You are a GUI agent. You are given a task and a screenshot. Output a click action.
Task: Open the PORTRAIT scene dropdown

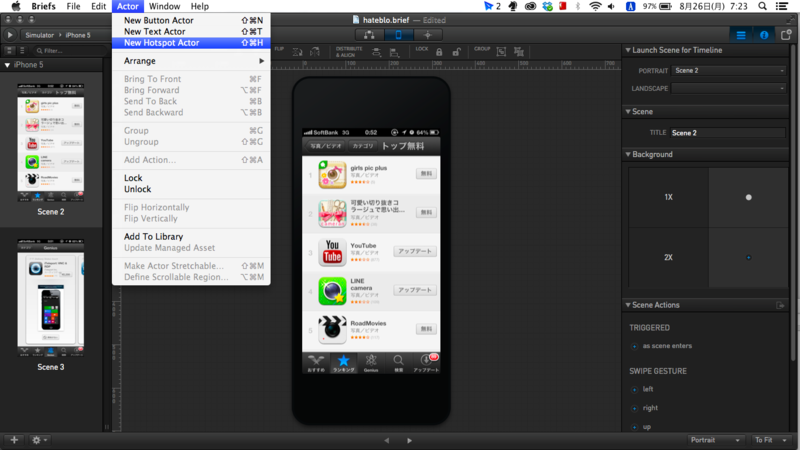pos(729,70)
